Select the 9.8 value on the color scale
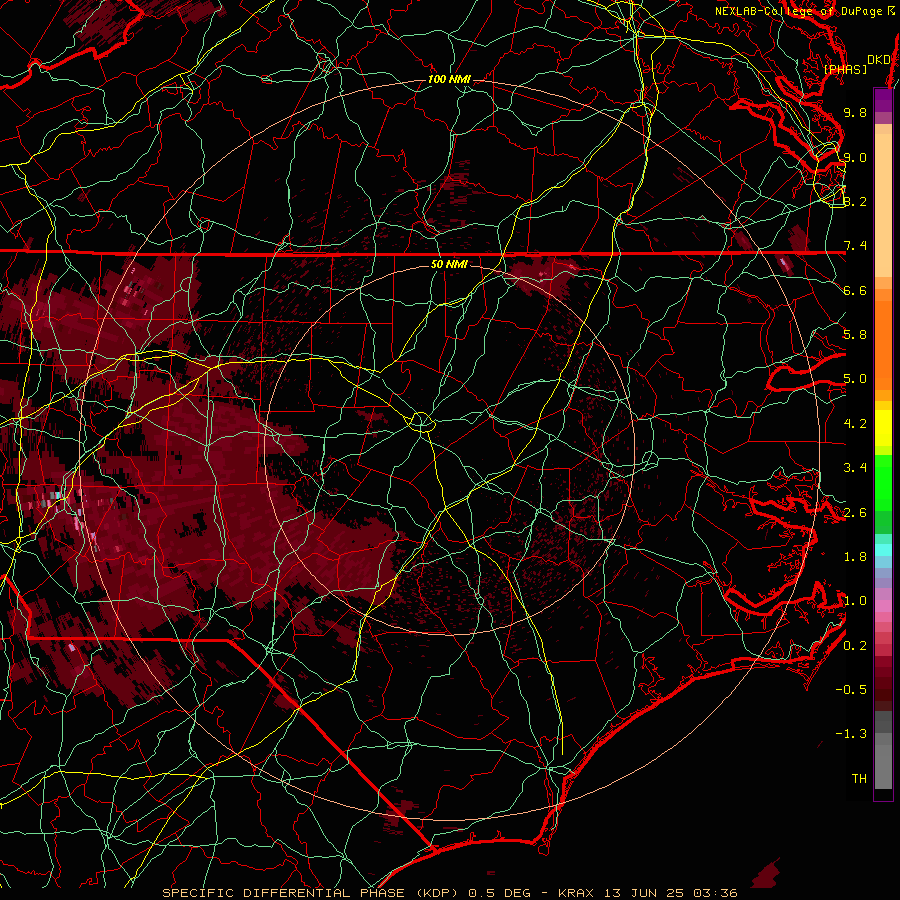900x900 pixels. pos(855,112)
